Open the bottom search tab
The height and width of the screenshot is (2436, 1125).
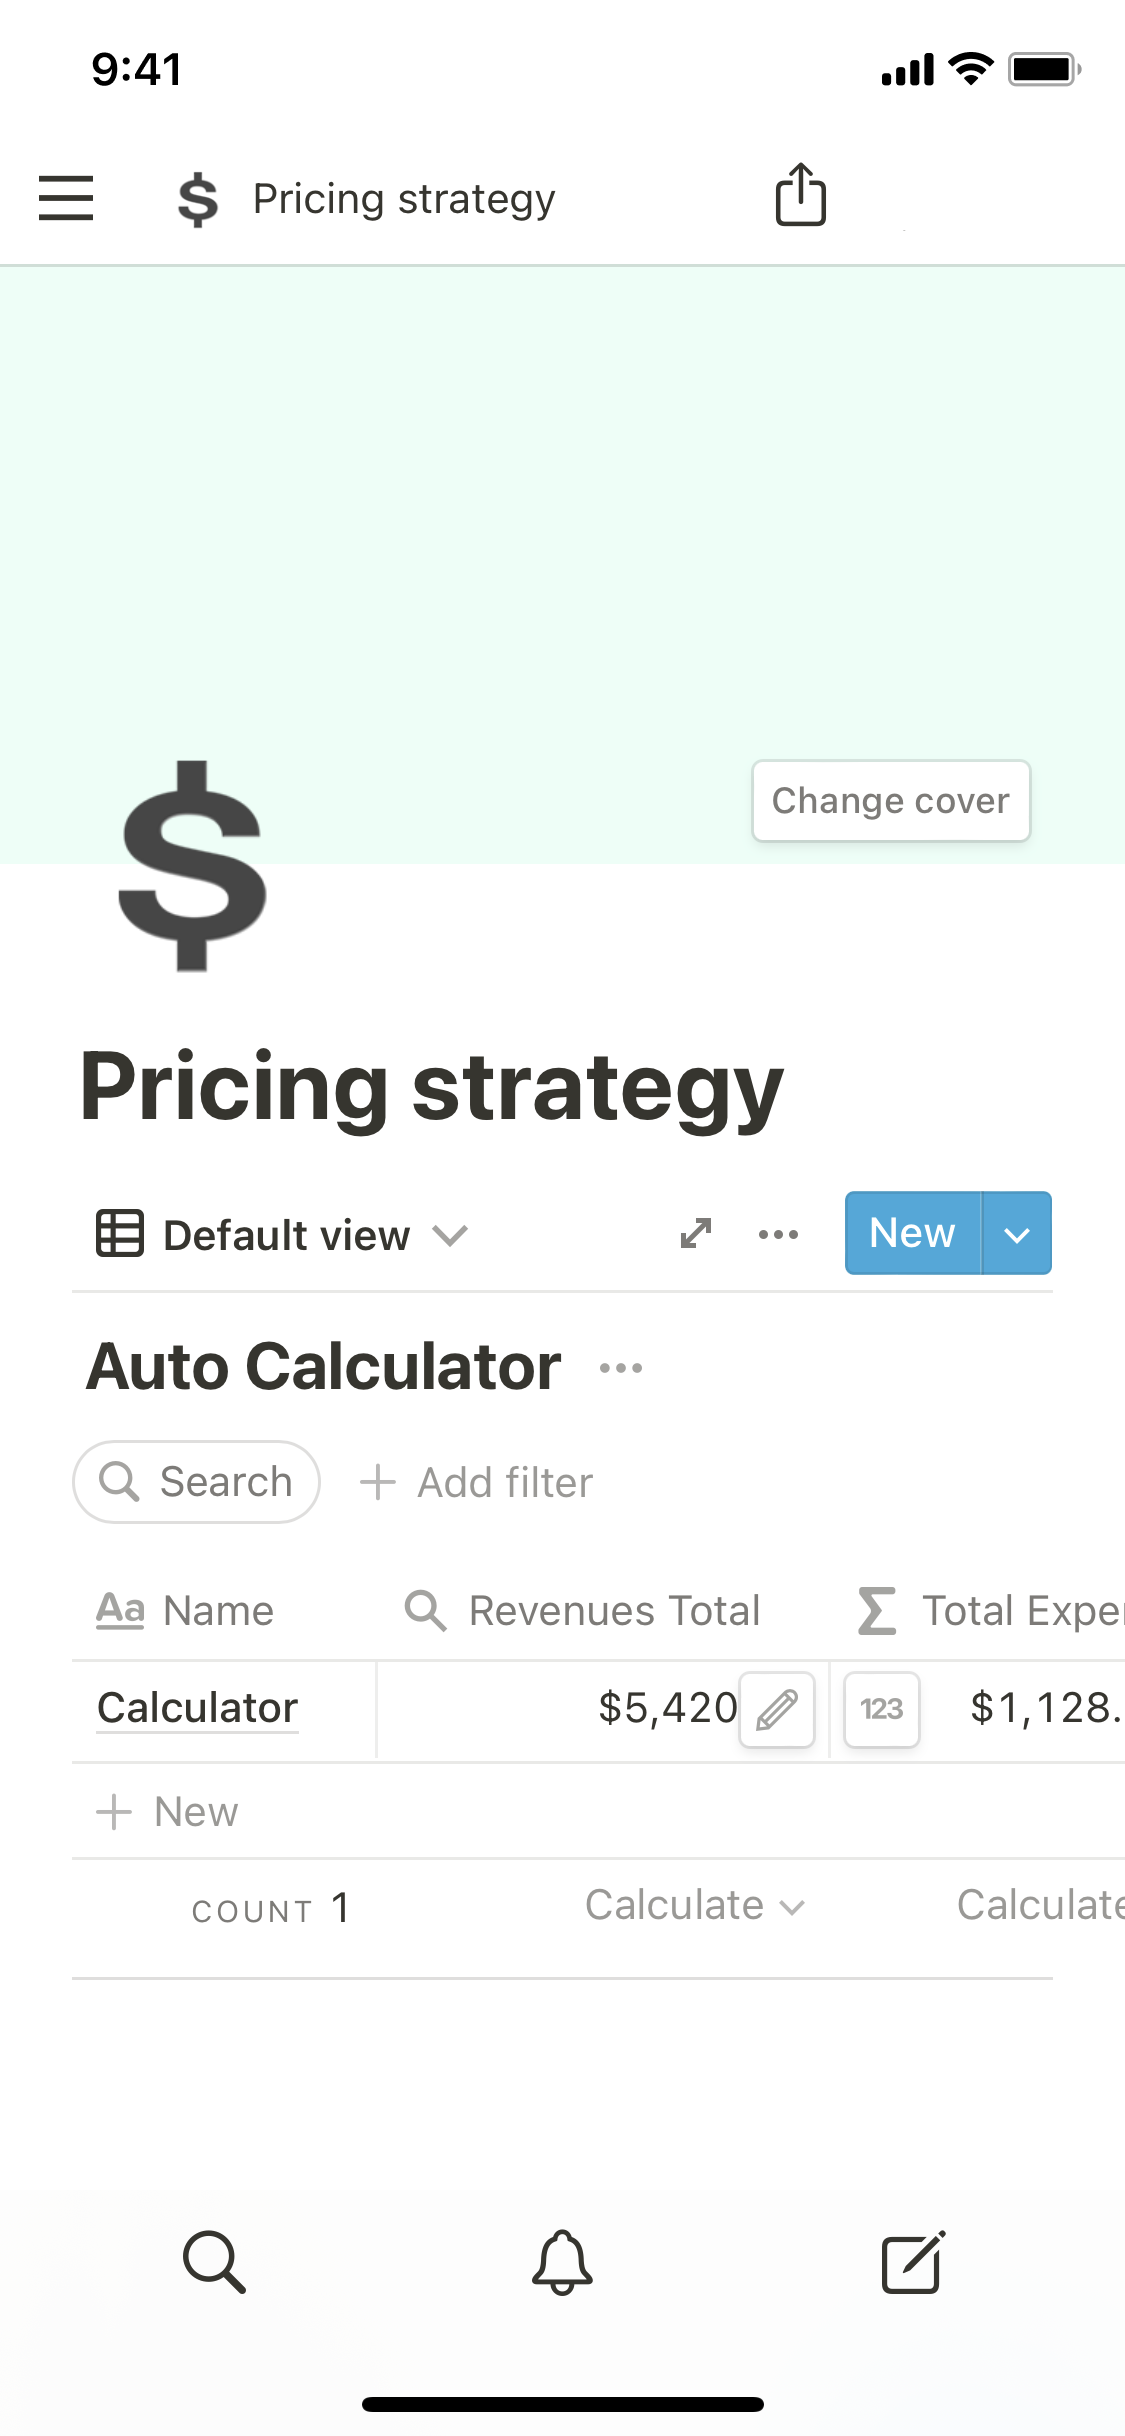click(x=214, y=2262)
